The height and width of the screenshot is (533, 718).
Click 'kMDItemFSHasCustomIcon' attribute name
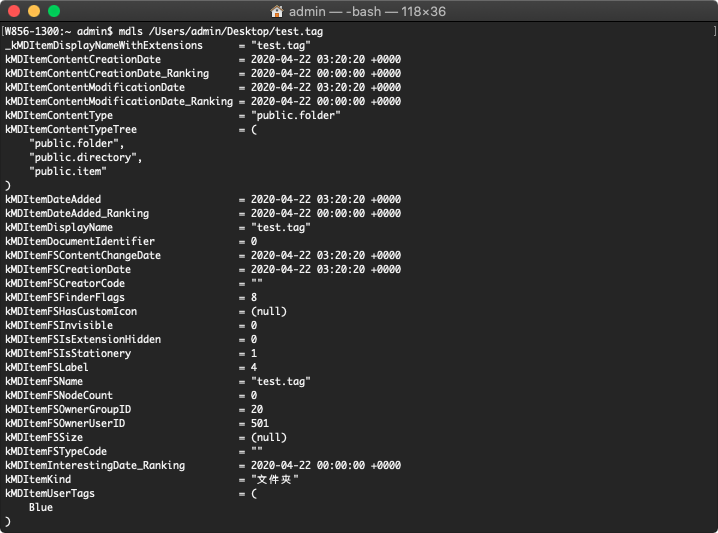pos(71,311)
